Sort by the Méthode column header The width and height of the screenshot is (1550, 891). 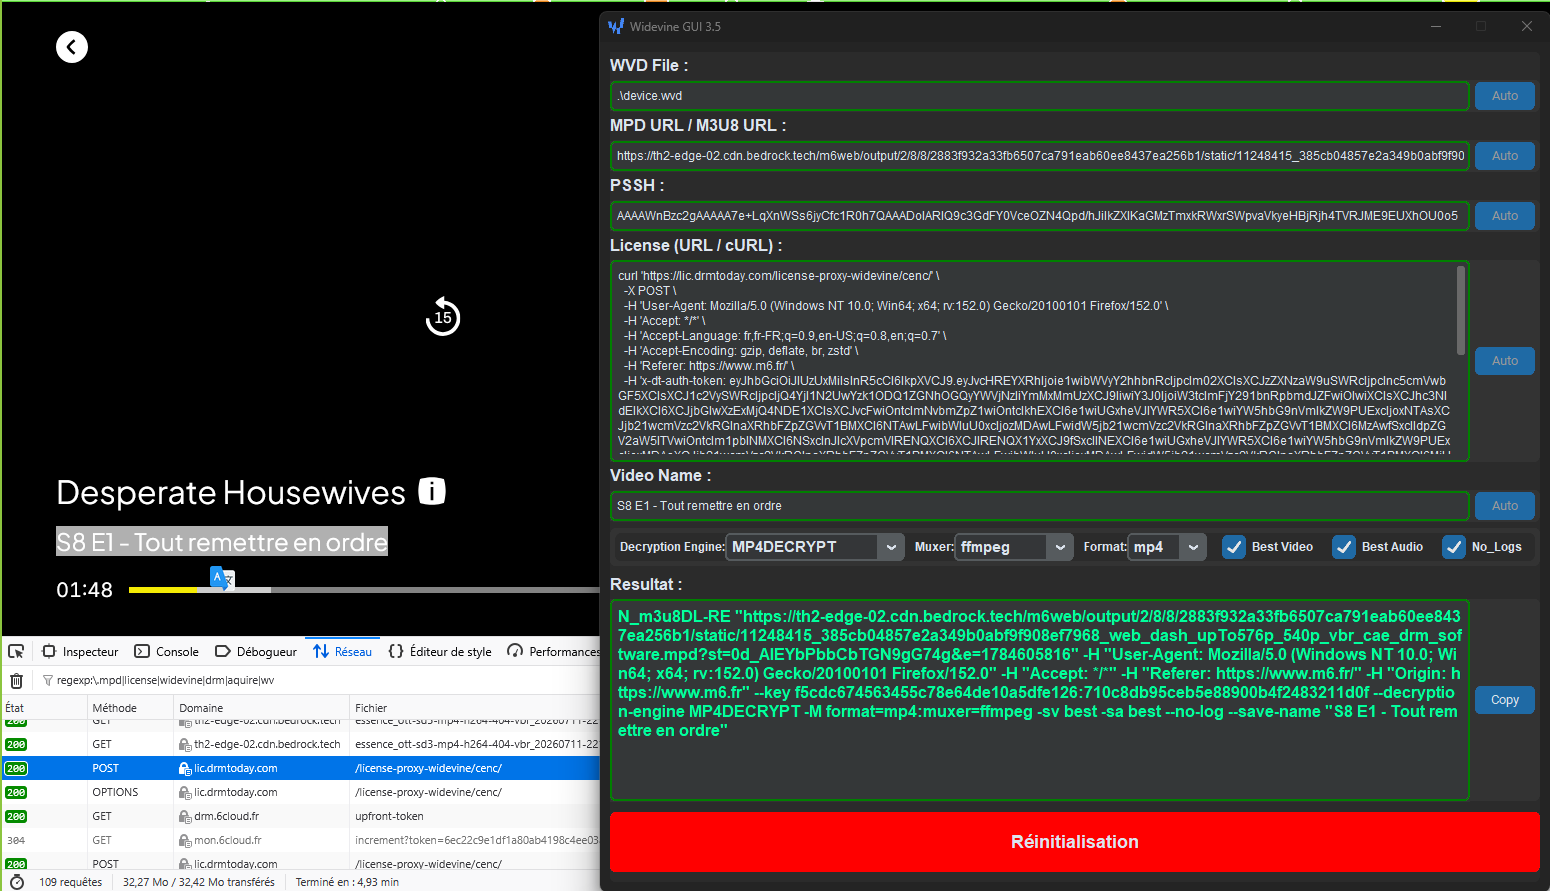pyautogui.click(x=130, y=708)
